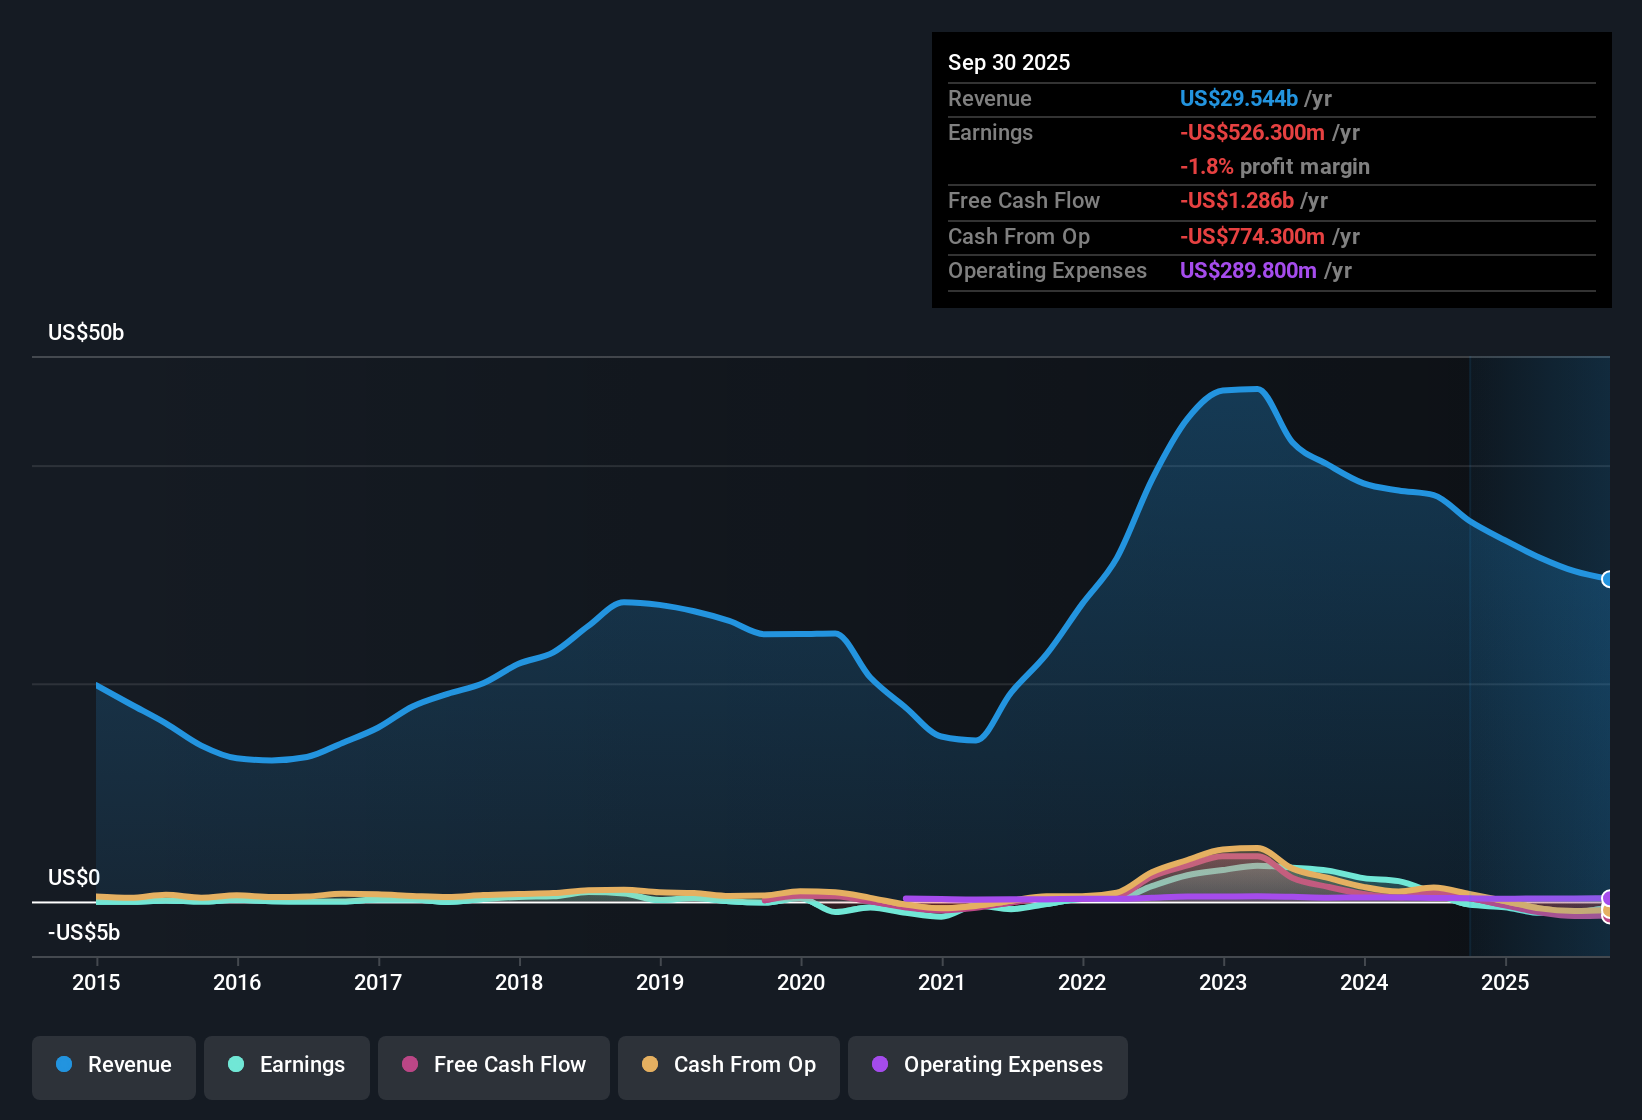Click the pink Free Cash Flow legend dot
This screenshot has width=1642, height=1120.
click(410, 1065)
